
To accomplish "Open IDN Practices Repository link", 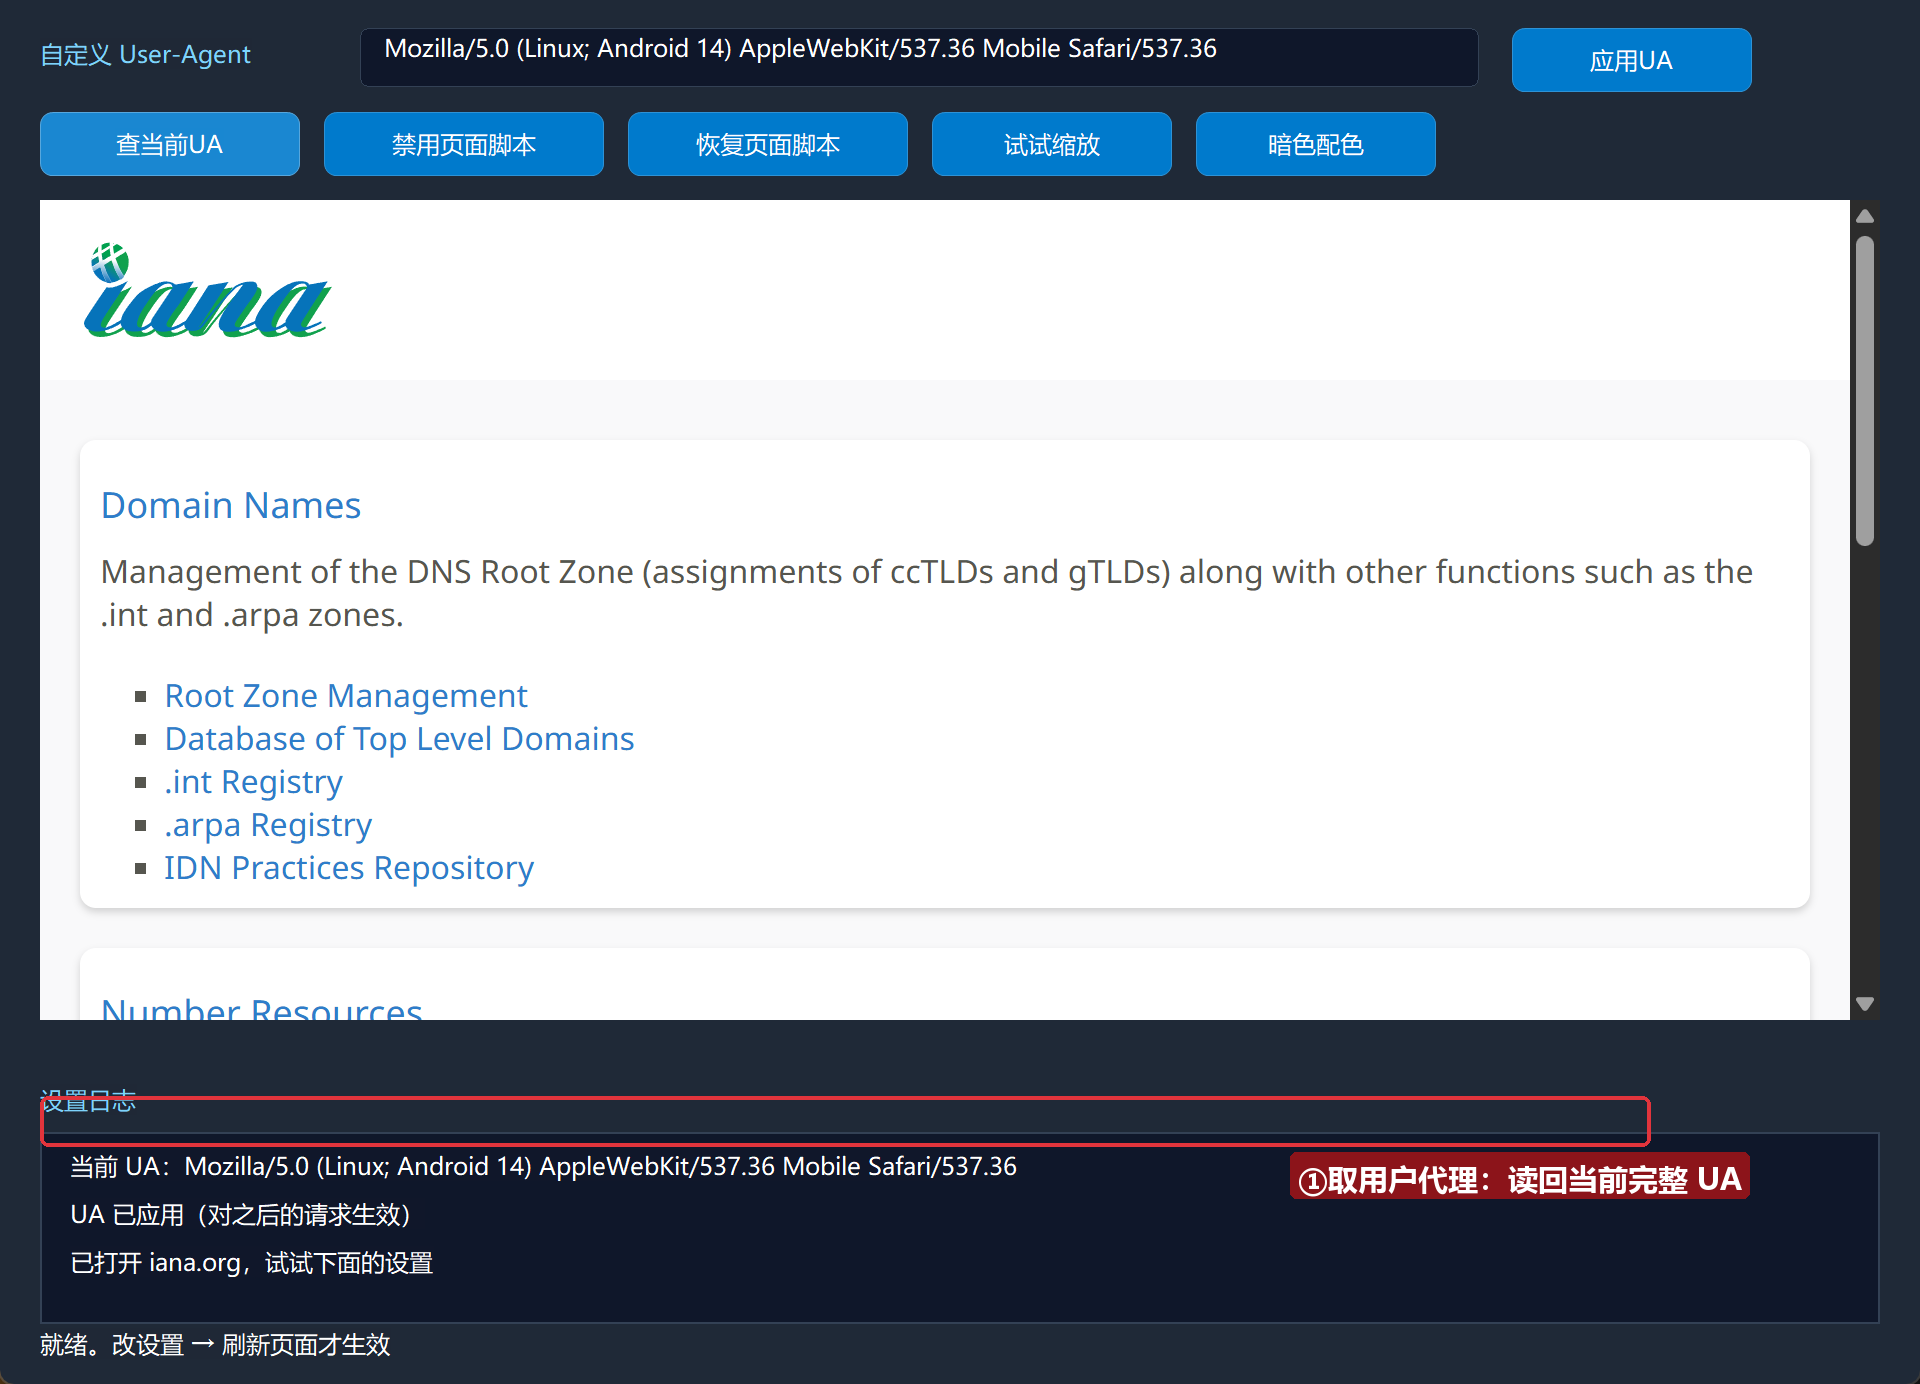I will [x=349, y=867].
